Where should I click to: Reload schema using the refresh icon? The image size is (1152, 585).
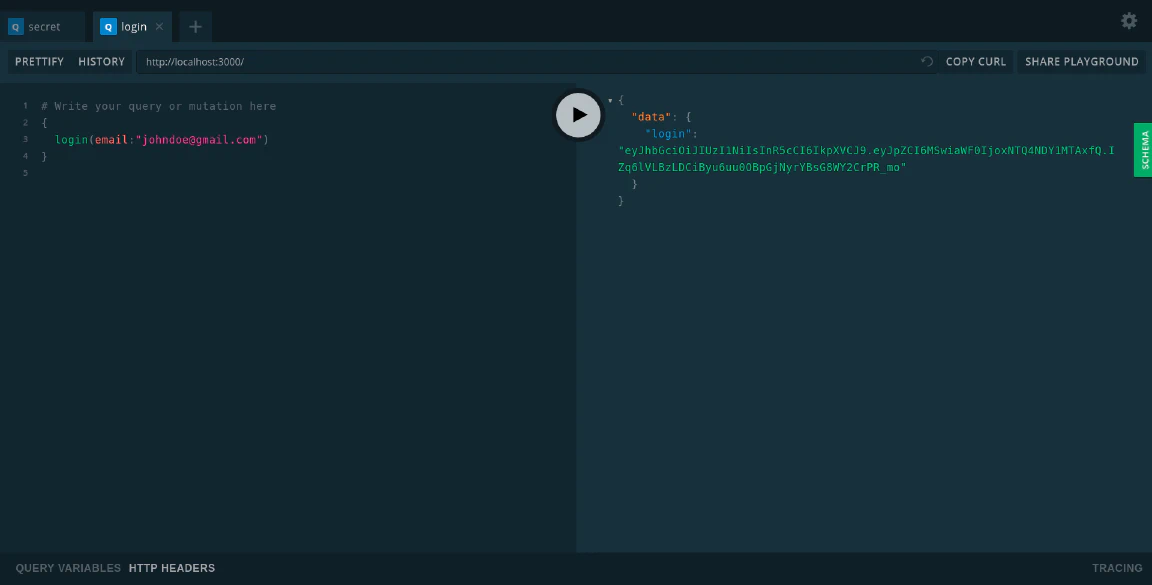coord(926,62)
